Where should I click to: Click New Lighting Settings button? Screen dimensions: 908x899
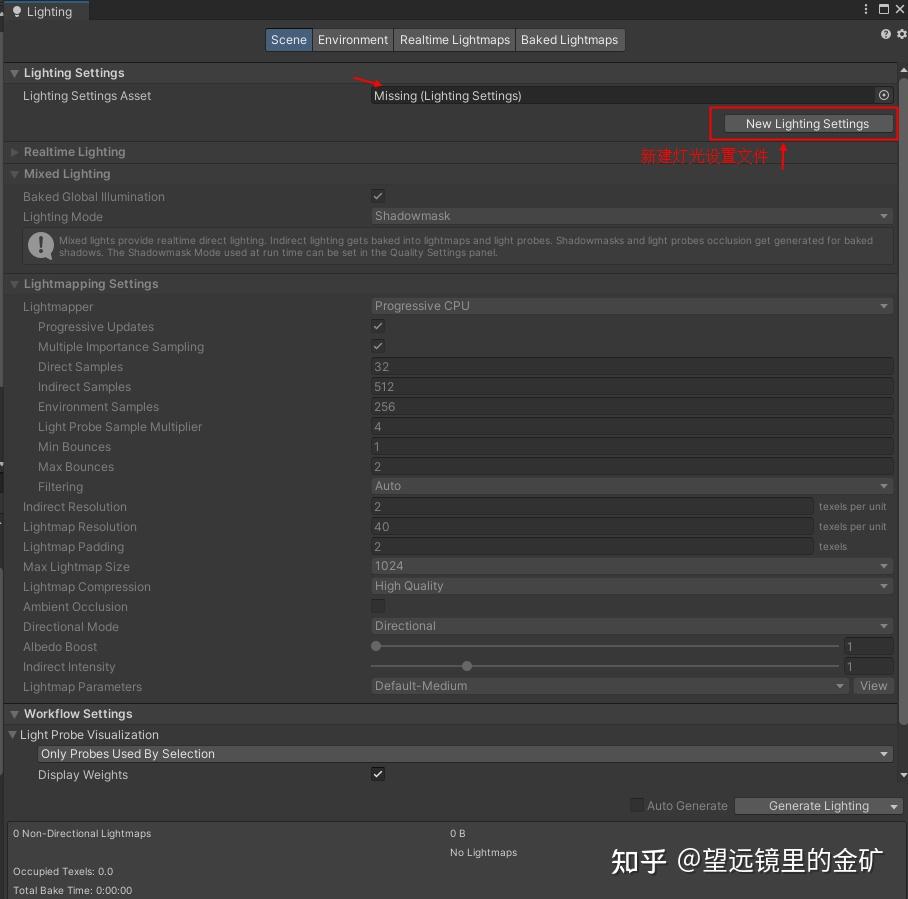[808, 123]
